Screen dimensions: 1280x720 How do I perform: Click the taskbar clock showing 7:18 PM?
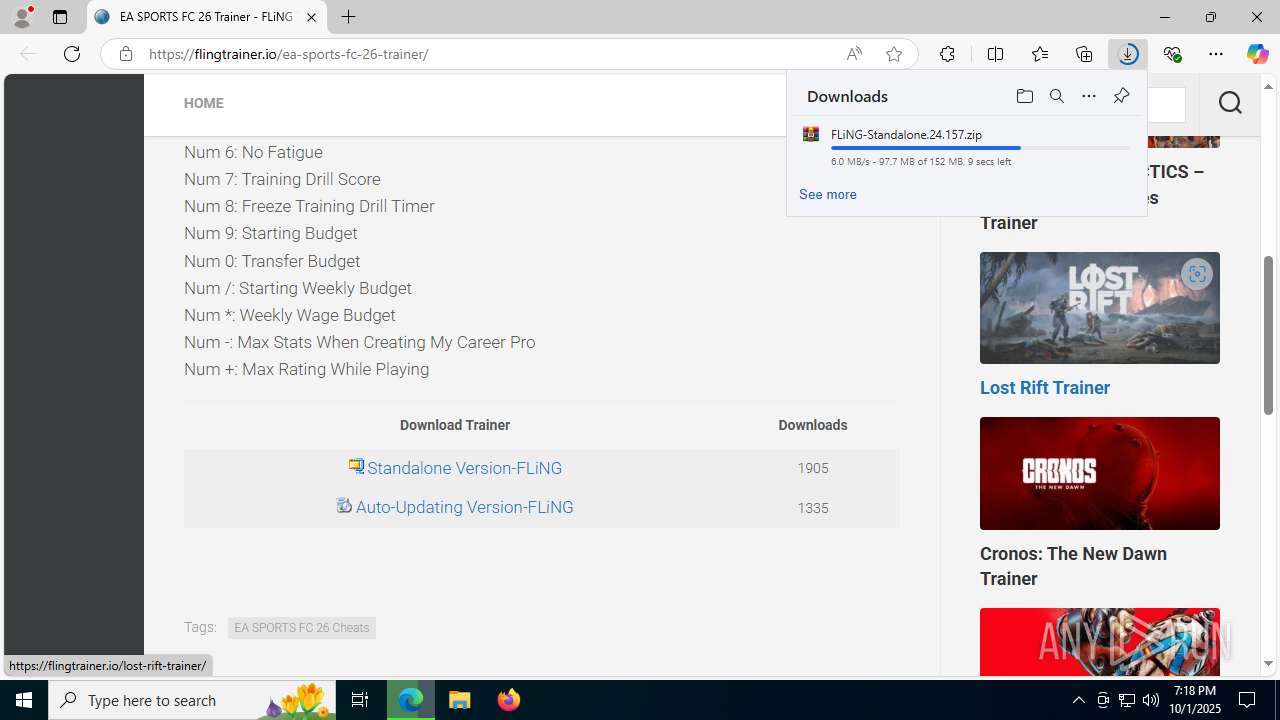tap(1195, 700)
